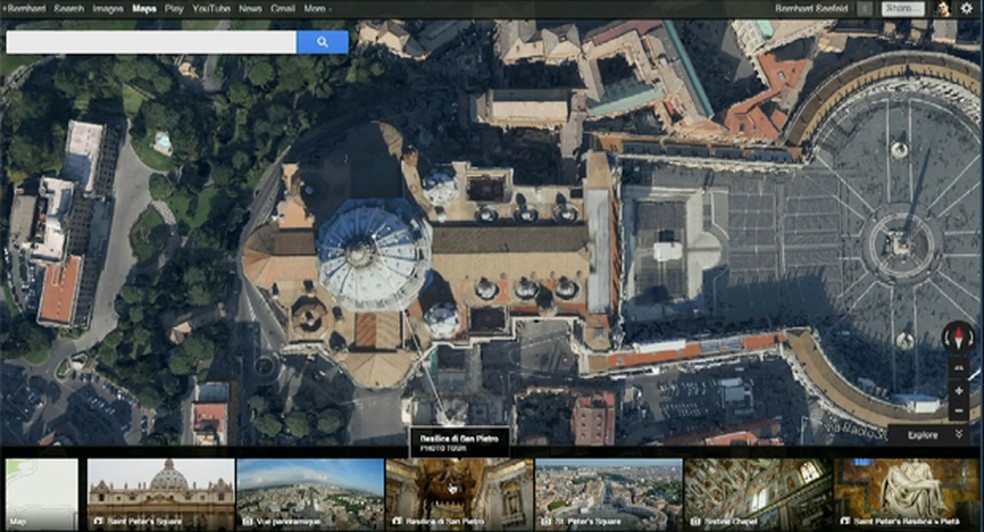Screen dimensions: 984x532
Task: Open Gmail in the top bar
Action: pyautogui.click(x=282, y=9)
